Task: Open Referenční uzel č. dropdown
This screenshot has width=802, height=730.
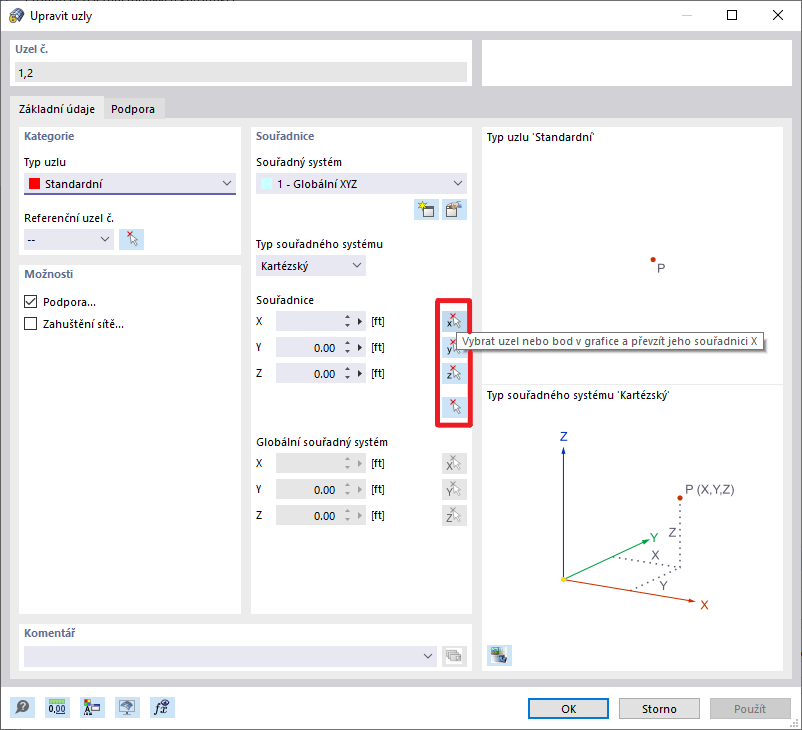Action: coord(69,239)
